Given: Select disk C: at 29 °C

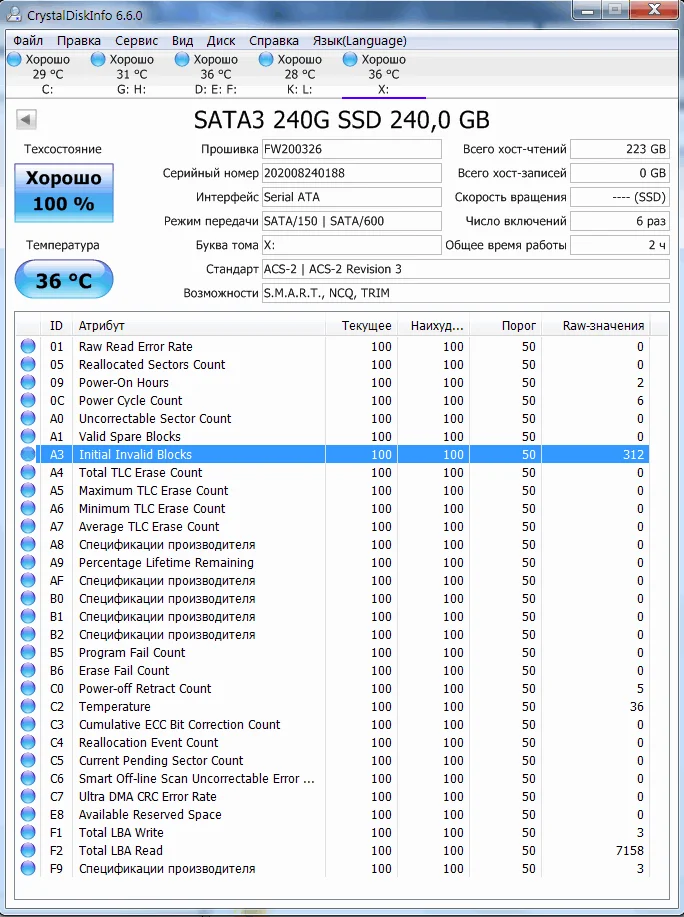Looking at the screenshot, I should coord(48,74).
